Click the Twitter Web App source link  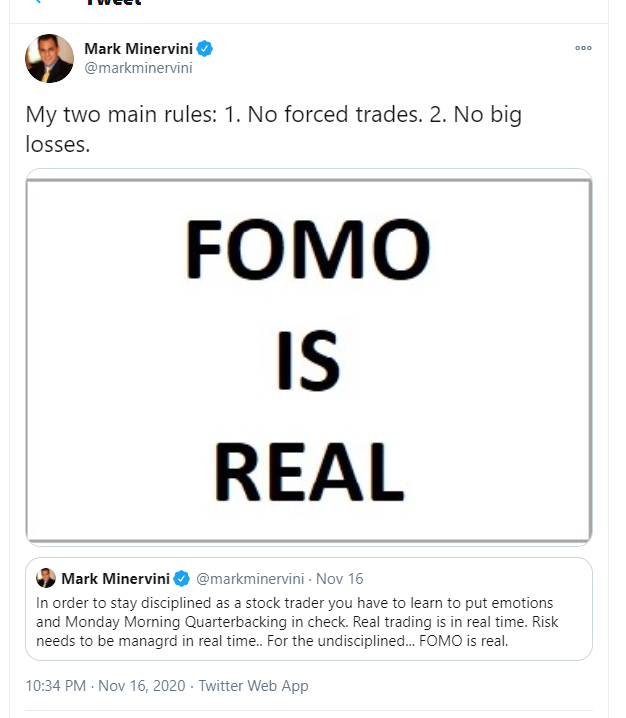click(253, 686)
